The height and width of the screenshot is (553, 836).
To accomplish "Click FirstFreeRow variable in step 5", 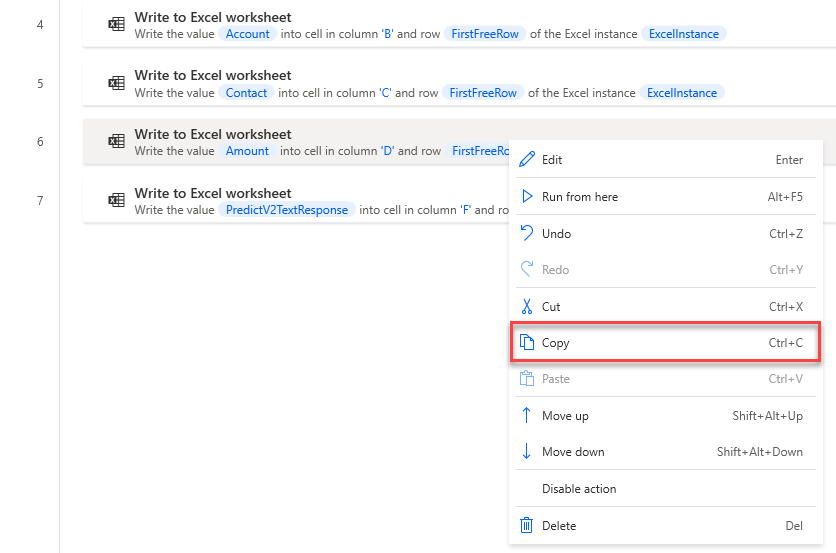I will click(x=483, y=93).
